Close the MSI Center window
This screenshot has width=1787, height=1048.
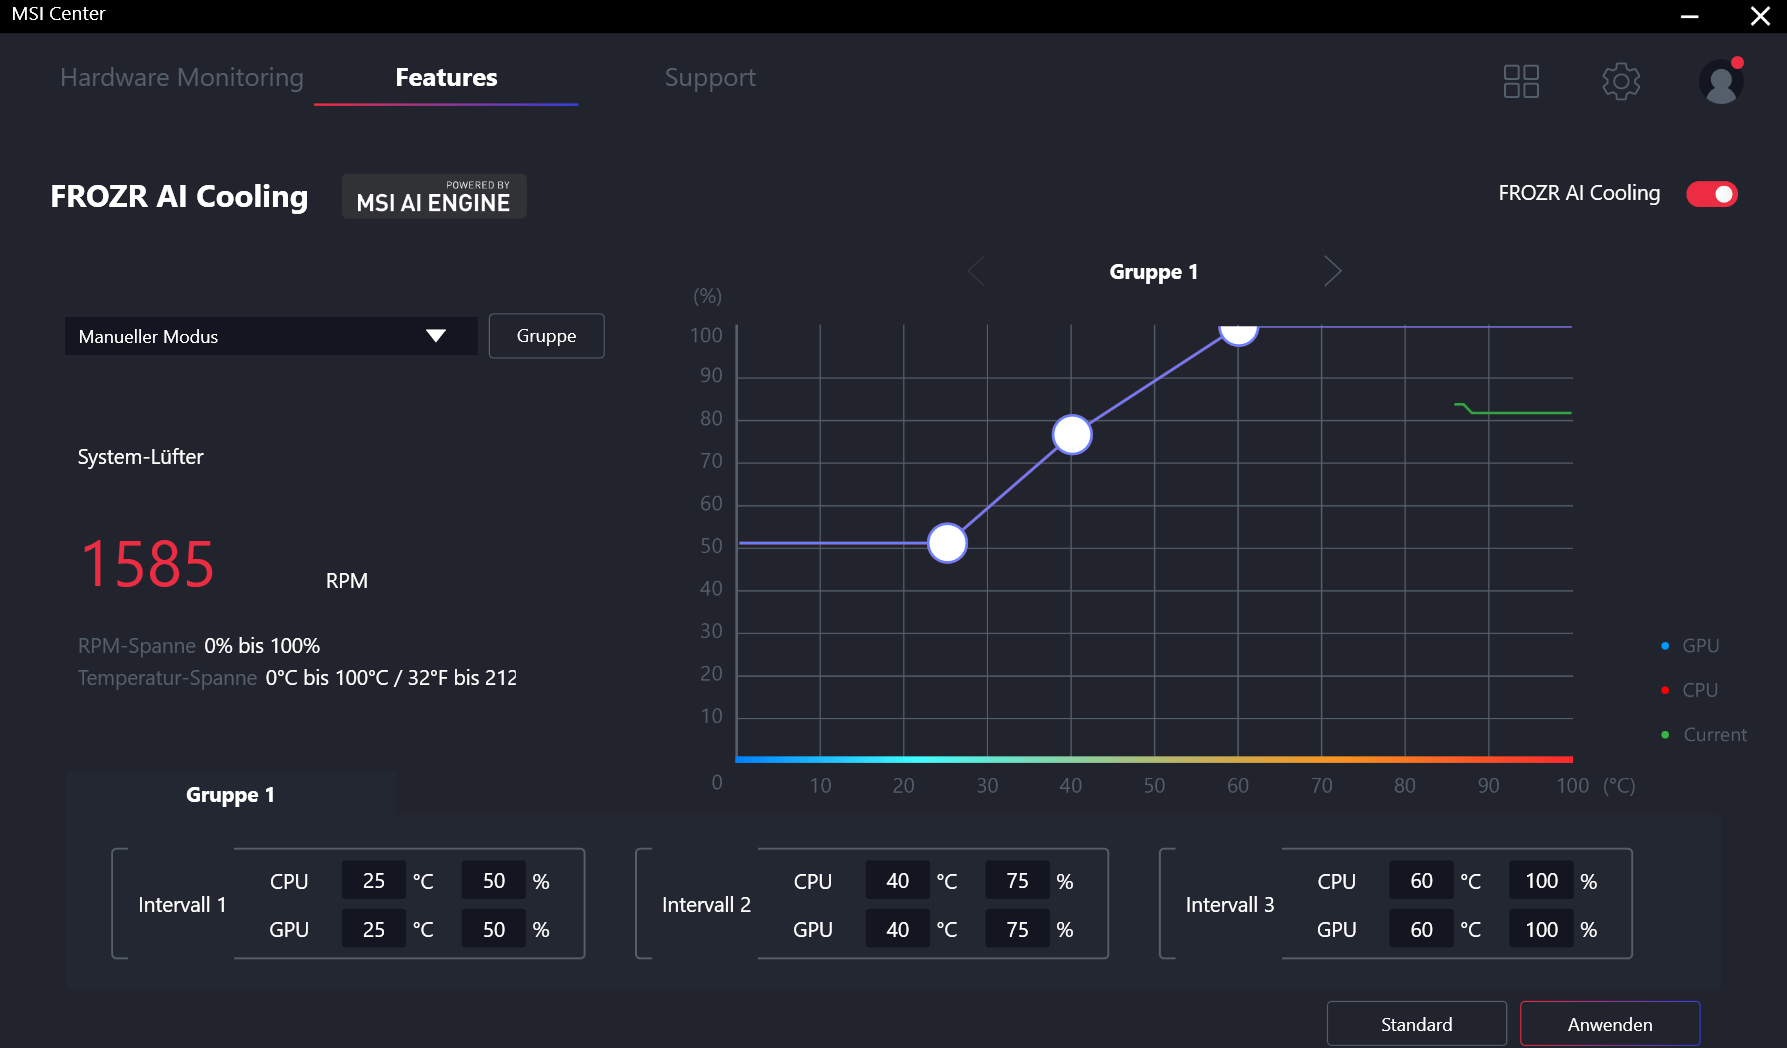1760,16
